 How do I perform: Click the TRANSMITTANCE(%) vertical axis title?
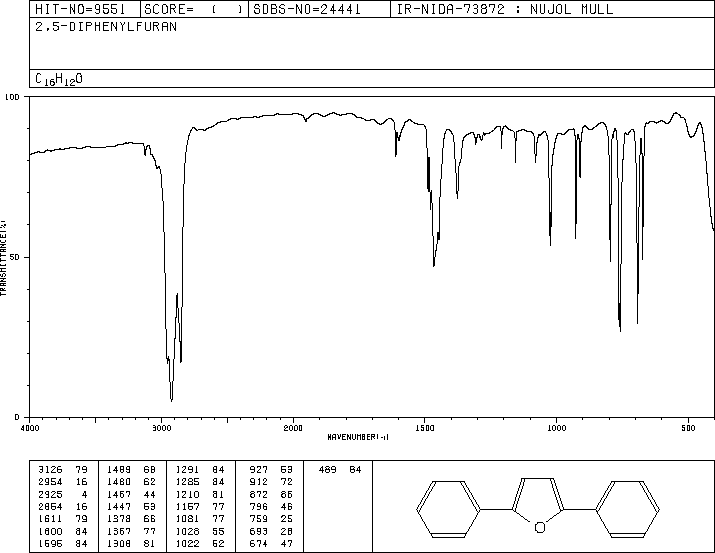click(x=3, y=258)
